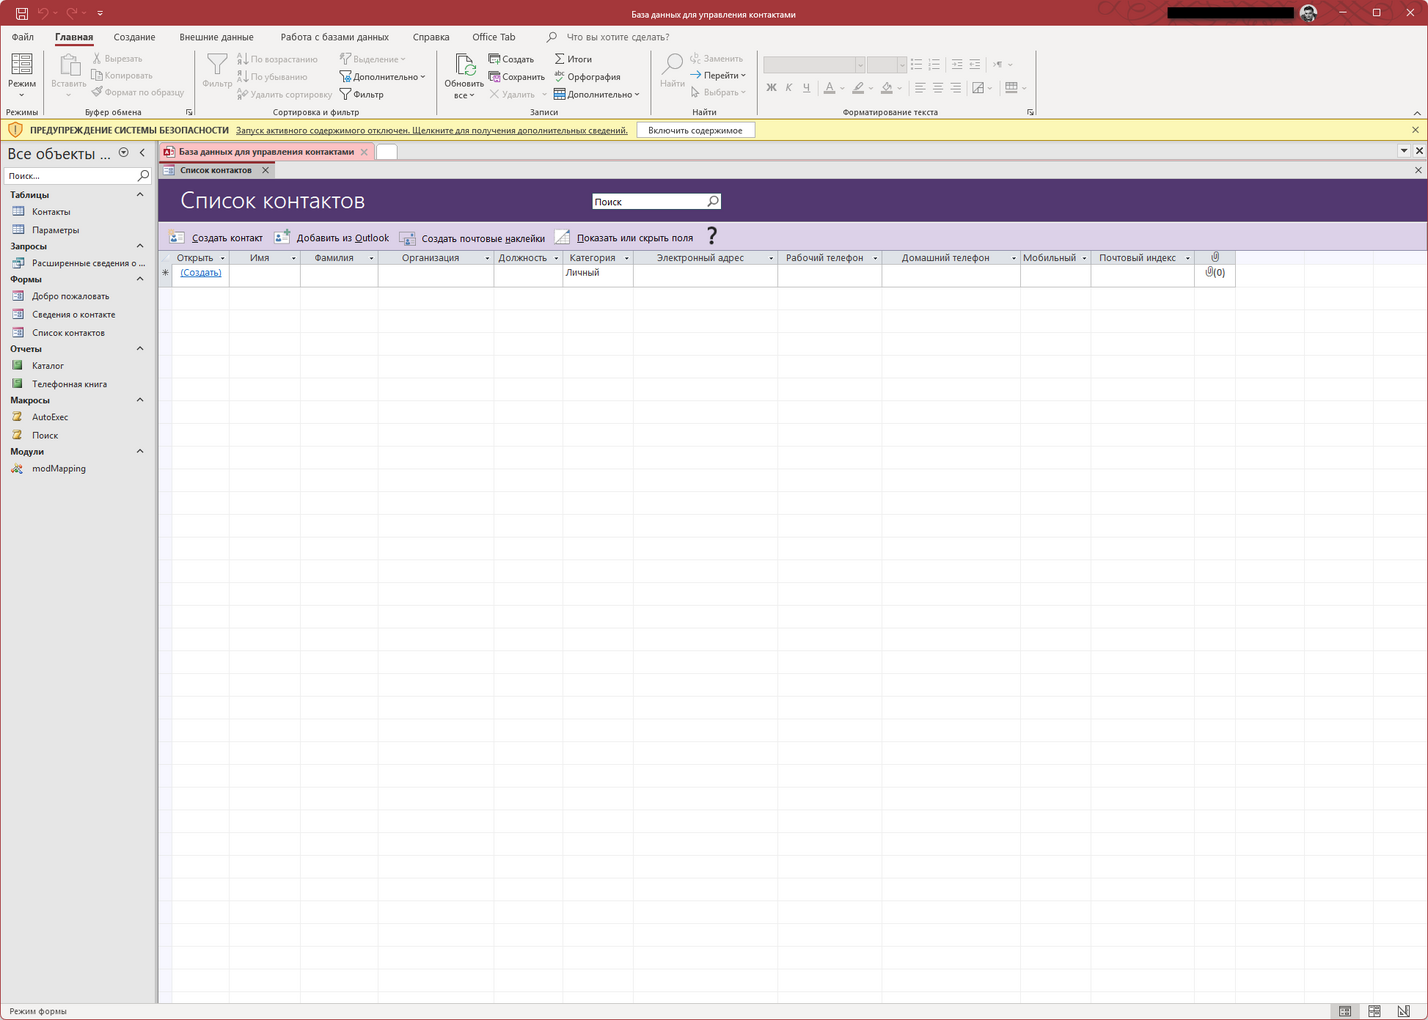Open the Добро пожаловать form
Image resolution: width=1428 pixels, height=1020 pixels.
click(x=70, y=296)
